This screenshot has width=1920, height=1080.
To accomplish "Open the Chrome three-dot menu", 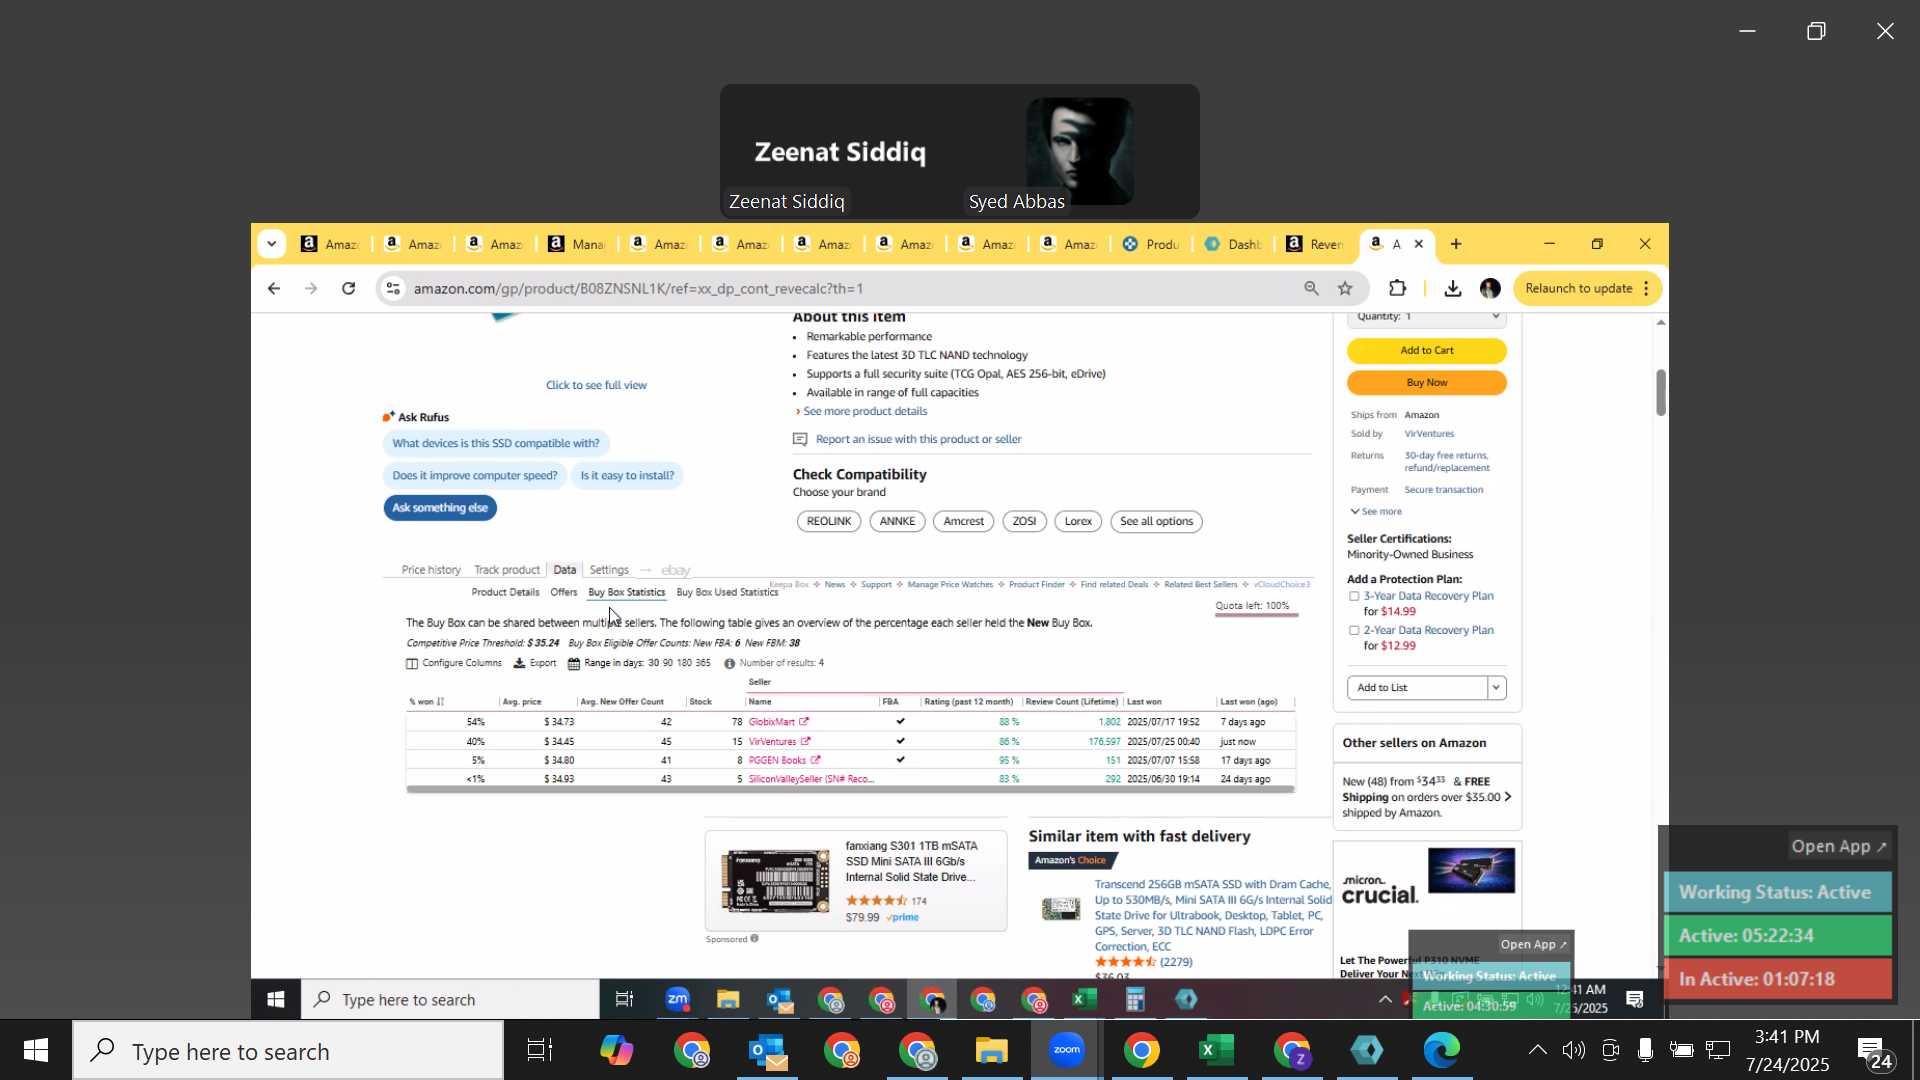I will (1646, 289).
